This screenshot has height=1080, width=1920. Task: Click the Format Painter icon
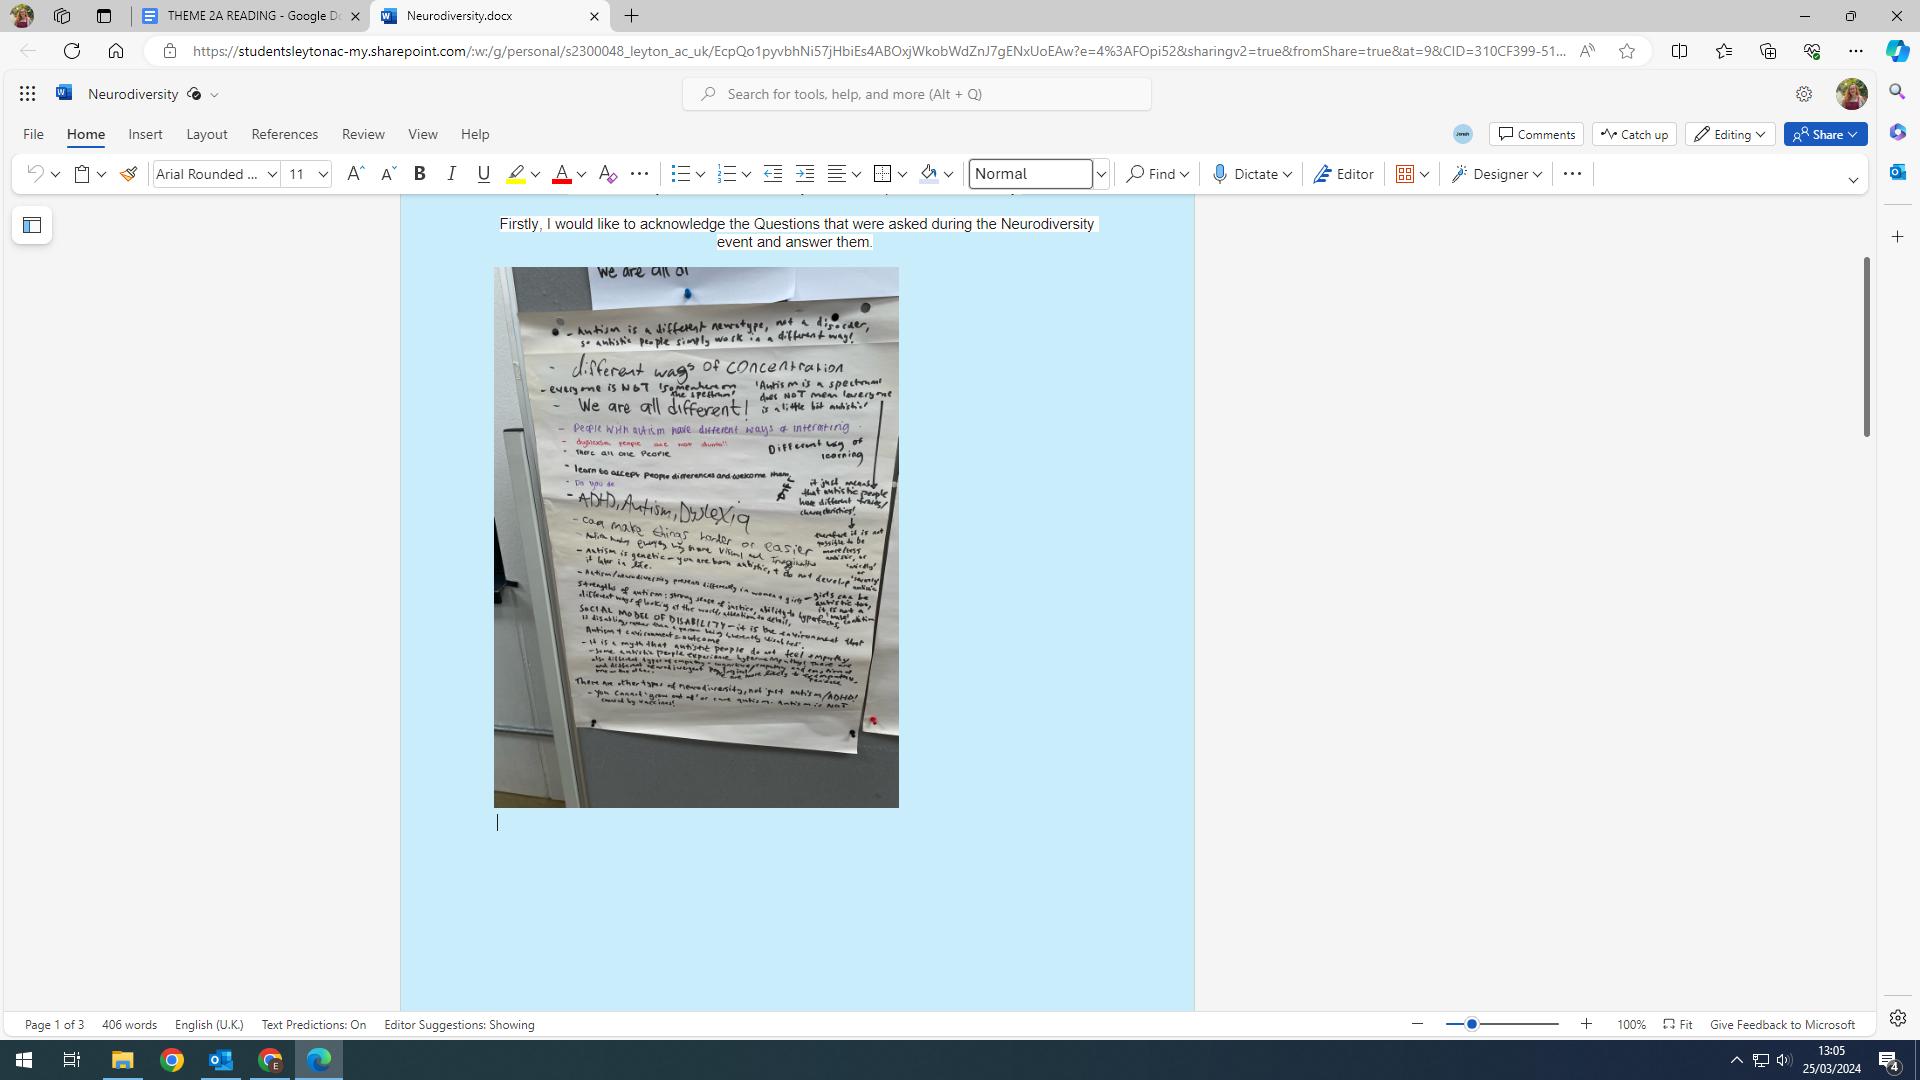[128, 174]
